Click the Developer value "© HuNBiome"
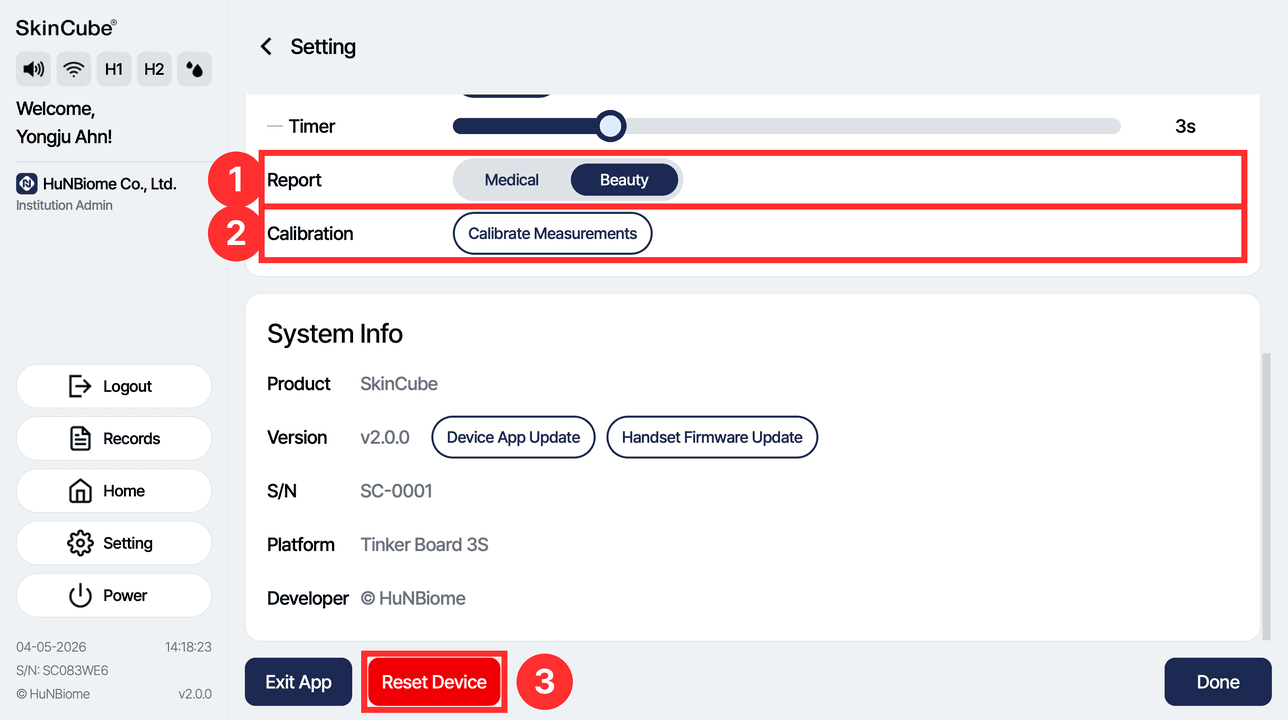Screen dimensions: 1288x720 [413, 598]
